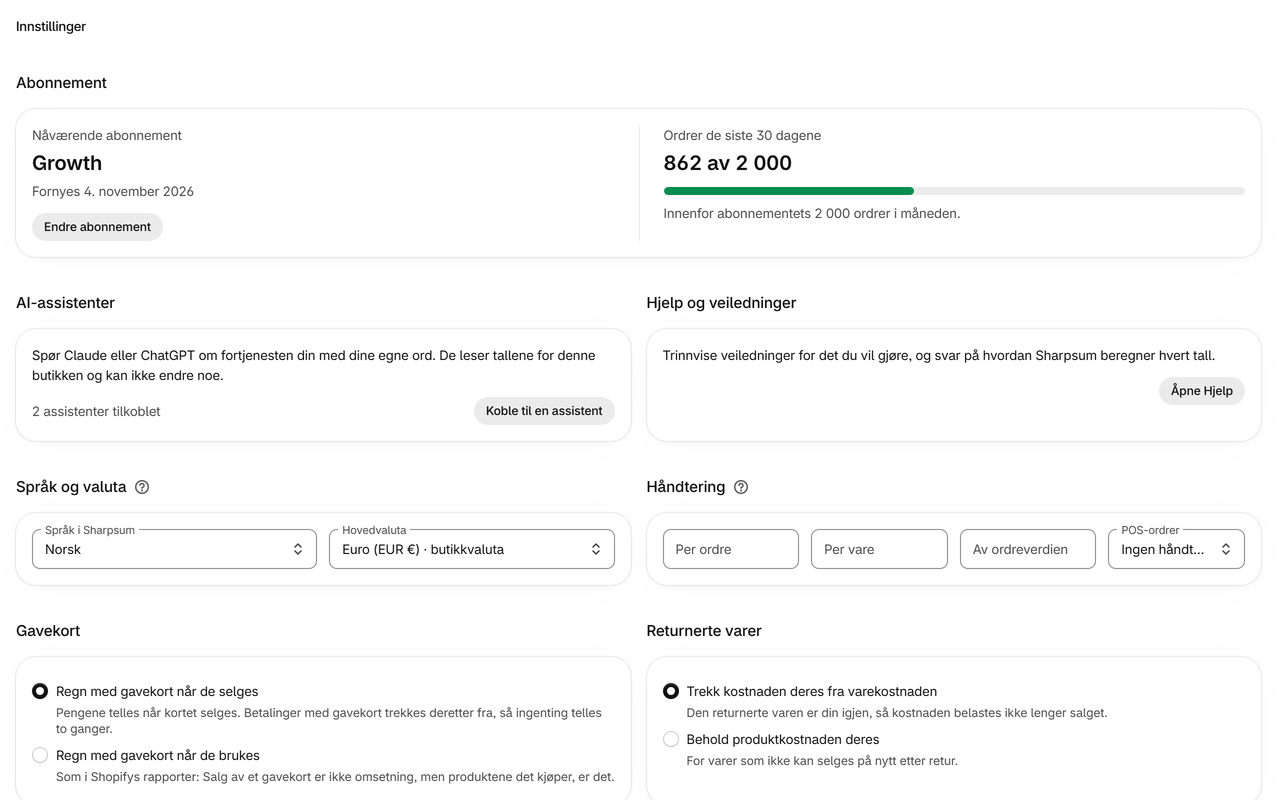Click the 'Nåværende abonnement' label

point(107,135)
